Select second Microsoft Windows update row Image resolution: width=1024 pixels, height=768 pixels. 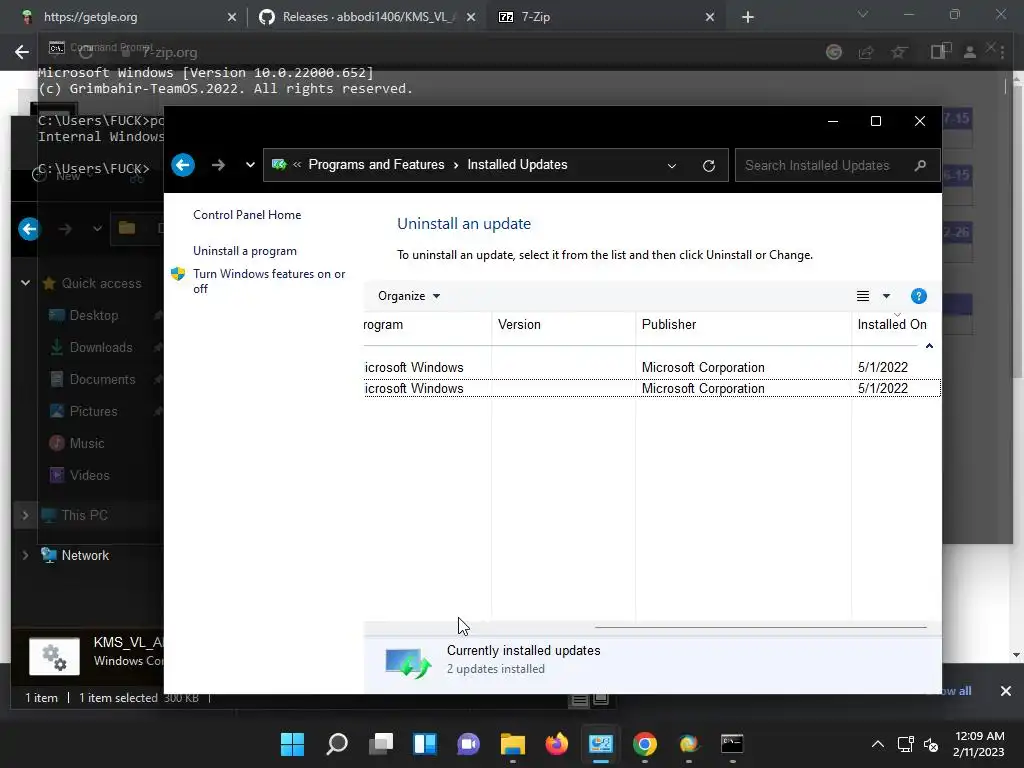point(652,389)
